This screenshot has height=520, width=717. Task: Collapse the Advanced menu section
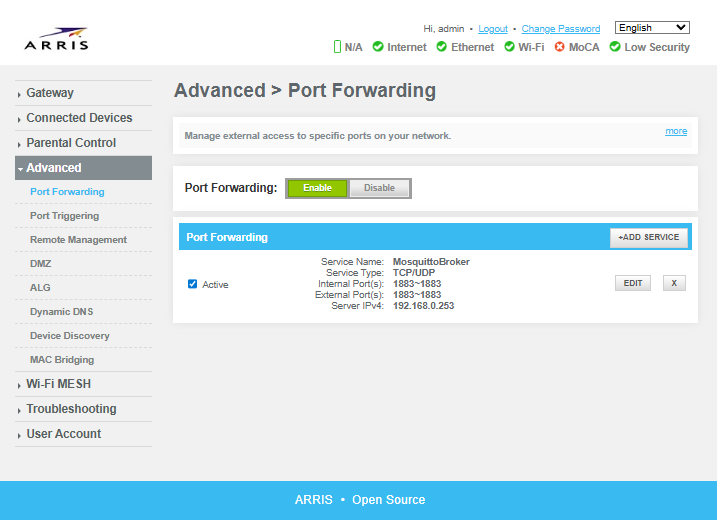coord(54,168)
